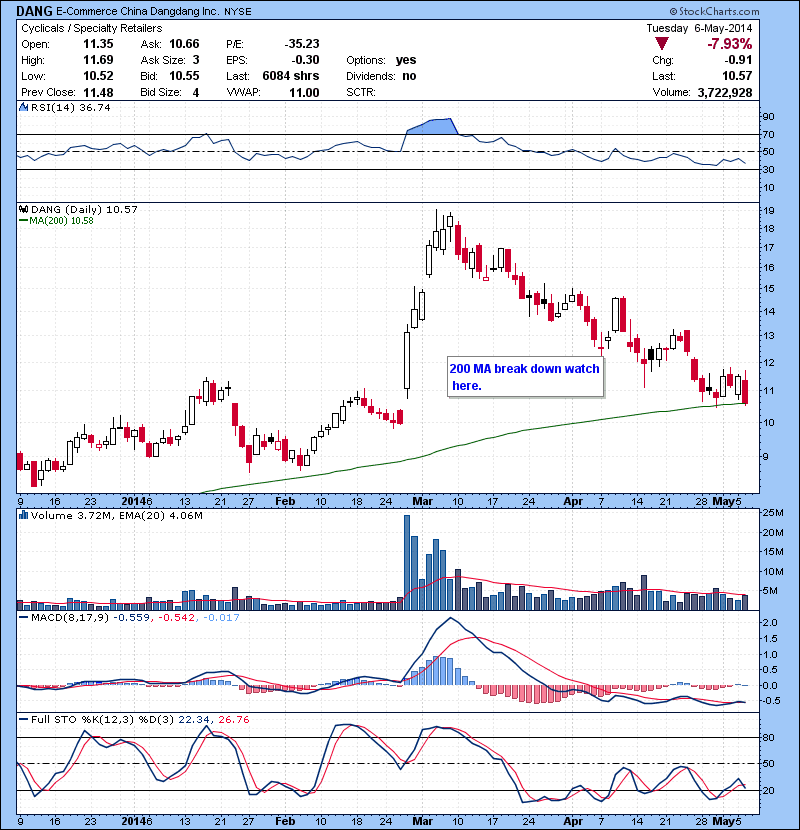800x830 pixels.
Task: Click the Last 6084 shrs value
Action: [x=291, y=76]
